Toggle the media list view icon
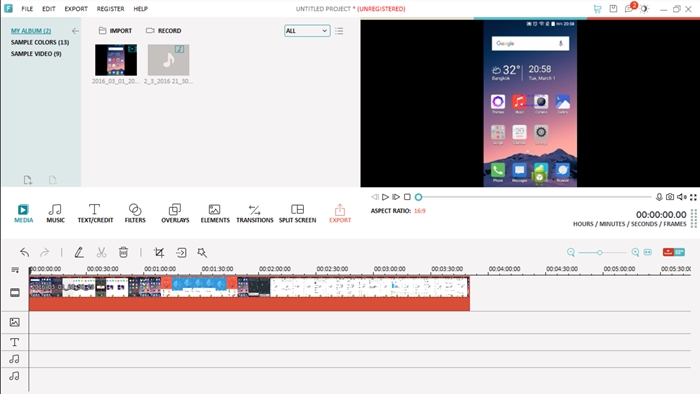The height and width of the screenshot is (394, 700). click(x=339, y=31)
